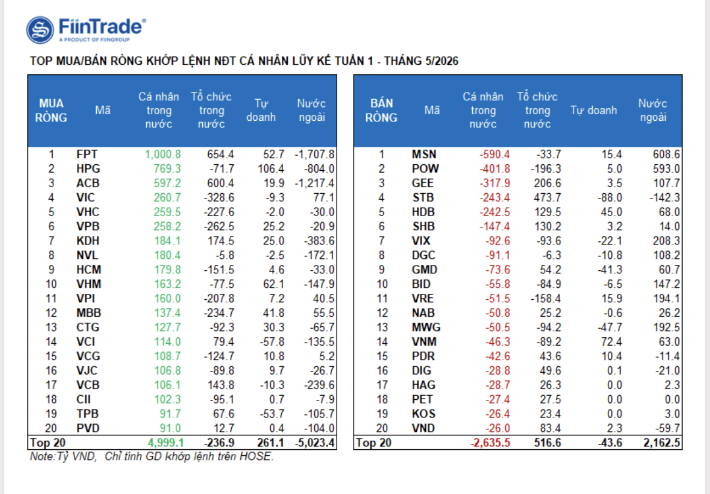Click the Top 20 total in buy table
This screenshot has width=710, height=494.
coord(48,442)
